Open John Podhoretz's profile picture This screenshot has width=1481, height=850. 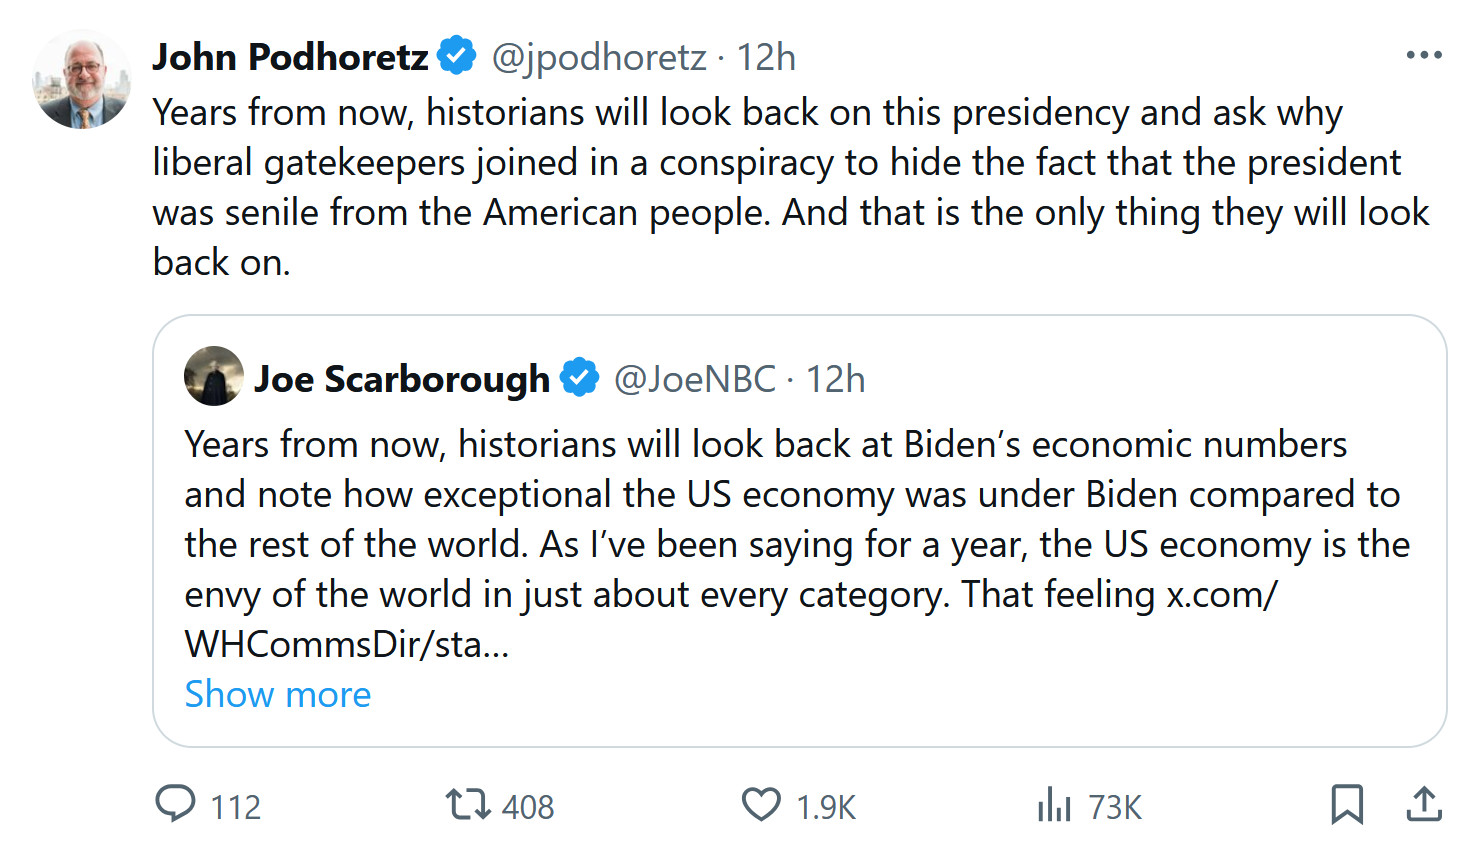pyautogui.click(x=82, y=80)
